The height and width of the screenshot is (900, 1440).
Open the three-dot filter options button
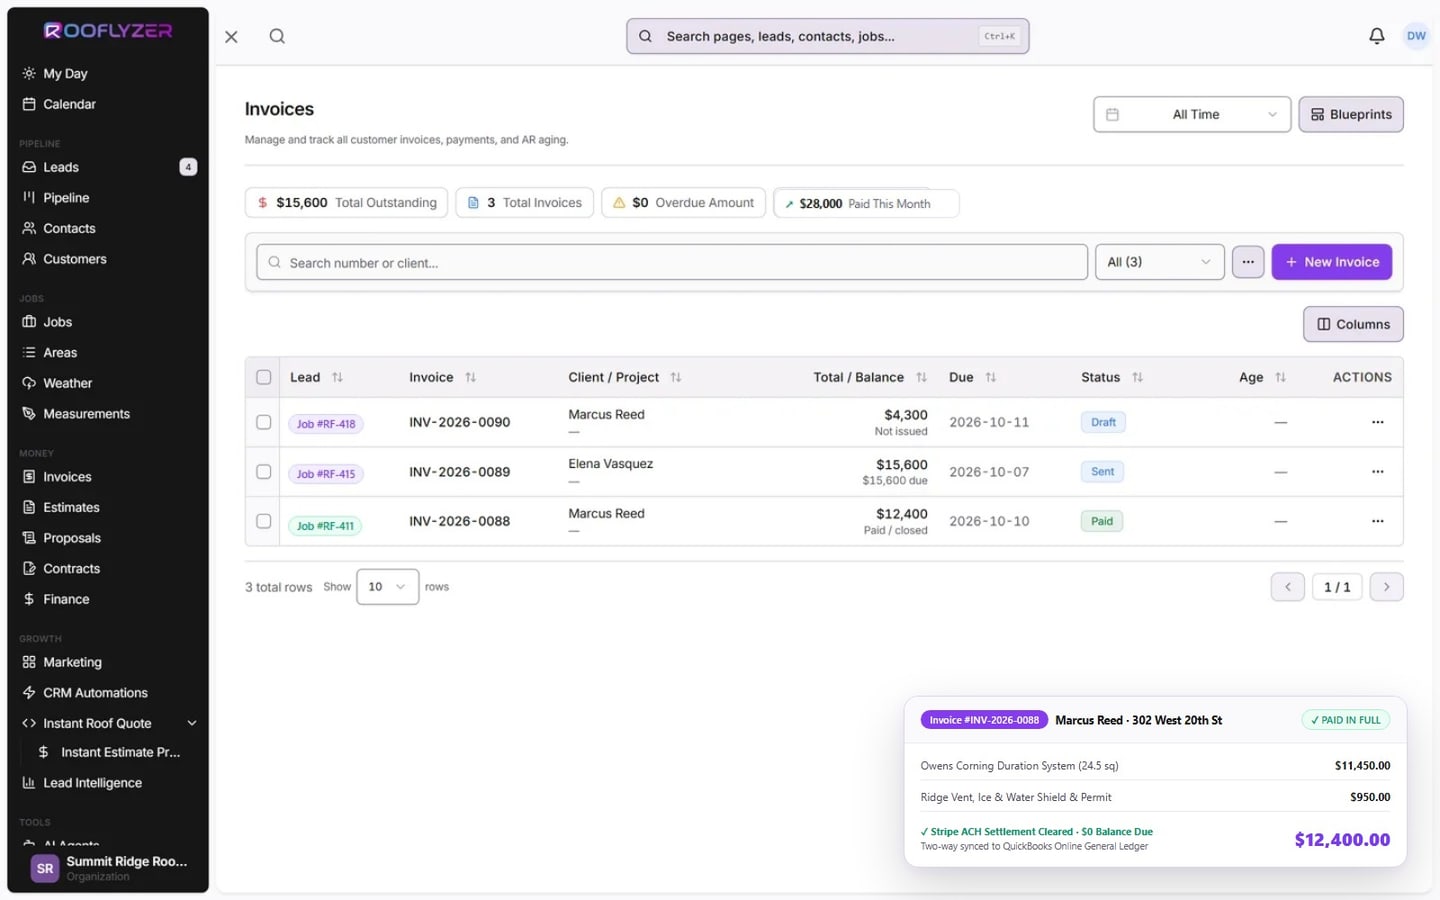(x=1247, y=262)
